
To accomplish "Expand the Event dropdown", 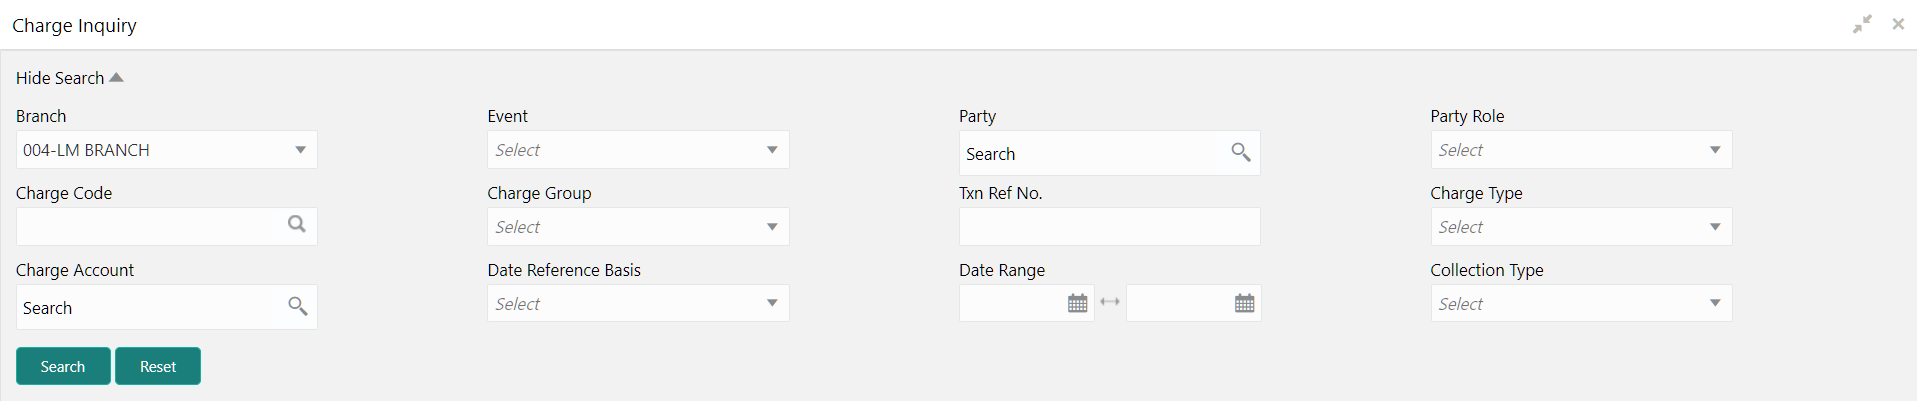I will (x=638, y=150).
